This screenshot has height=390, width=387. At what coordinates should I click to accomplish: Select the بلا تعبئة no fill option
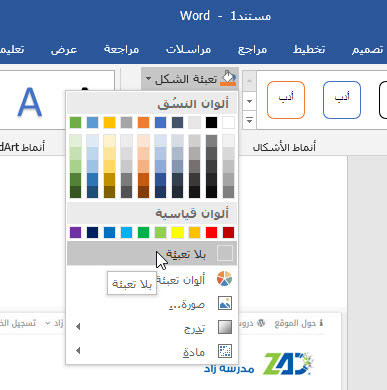point(152,253)
